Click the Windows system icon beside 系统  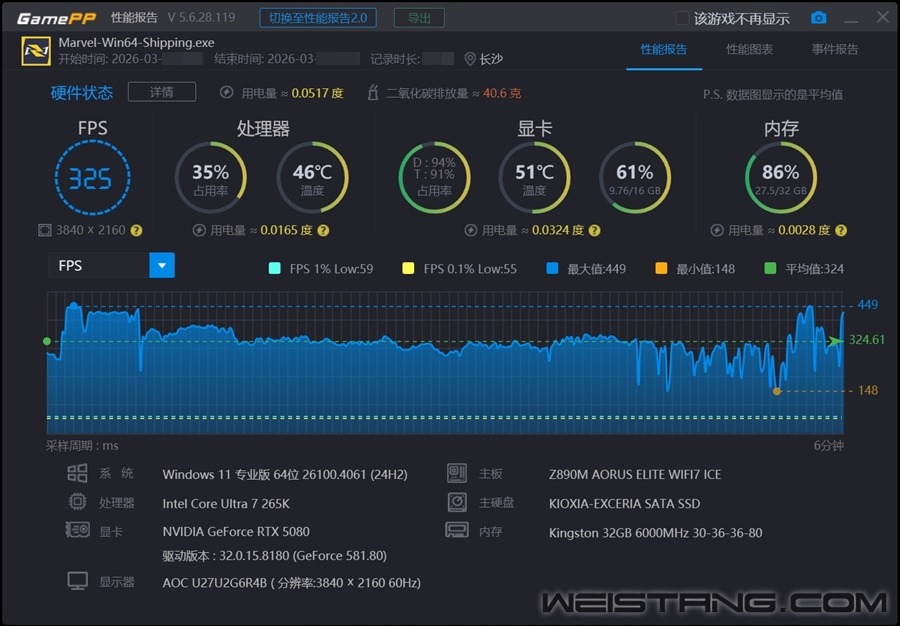[77, 473]
